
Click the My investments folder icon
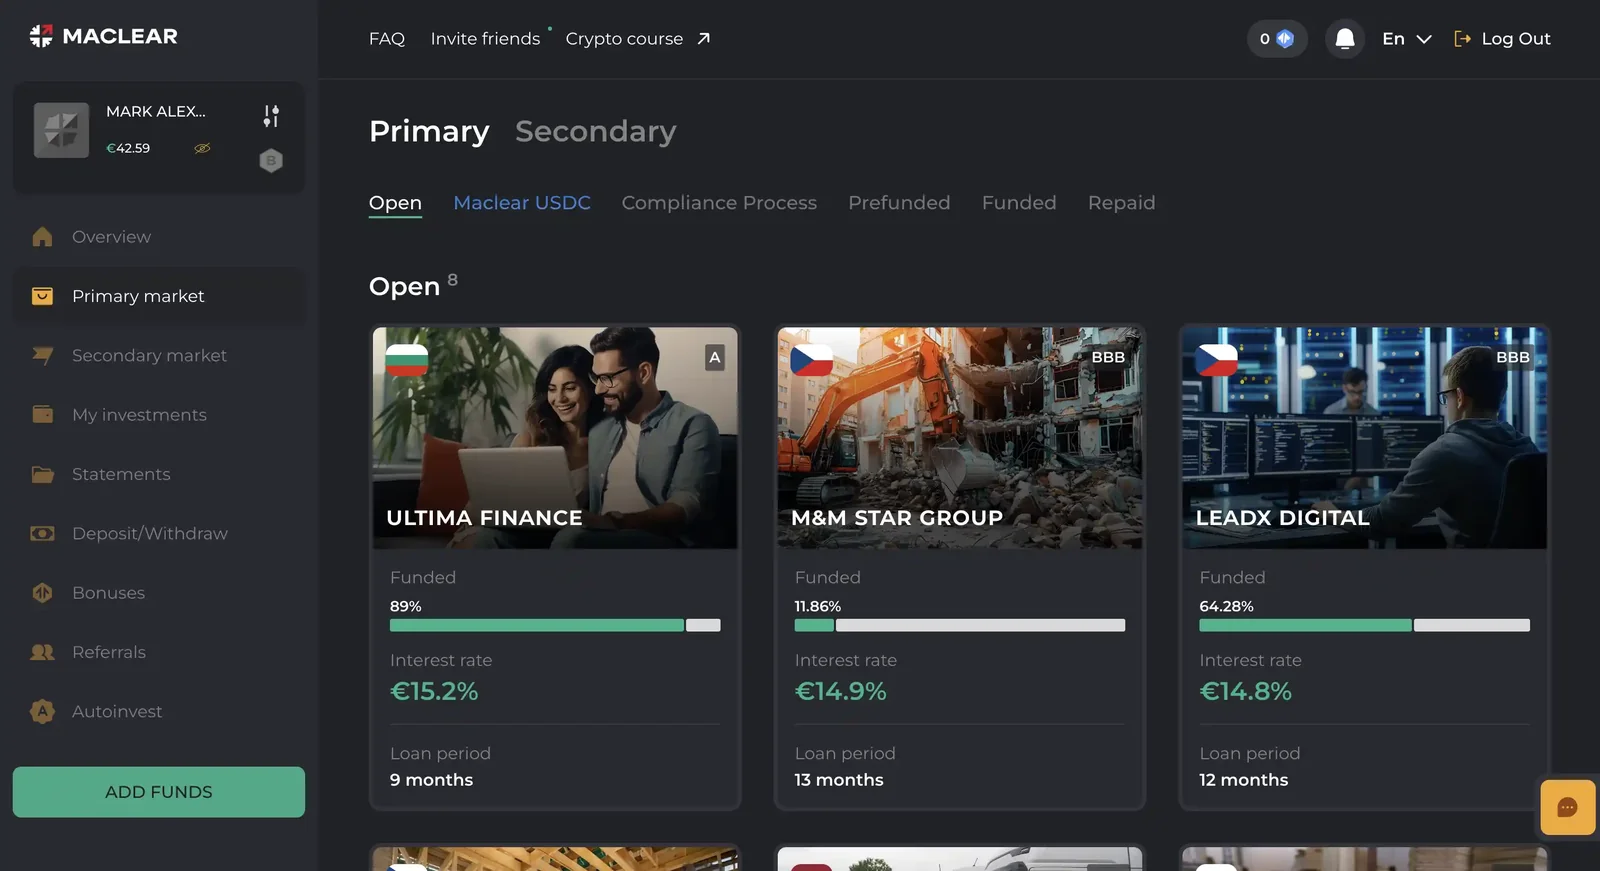pyautogui.click(x=42, y=414)
